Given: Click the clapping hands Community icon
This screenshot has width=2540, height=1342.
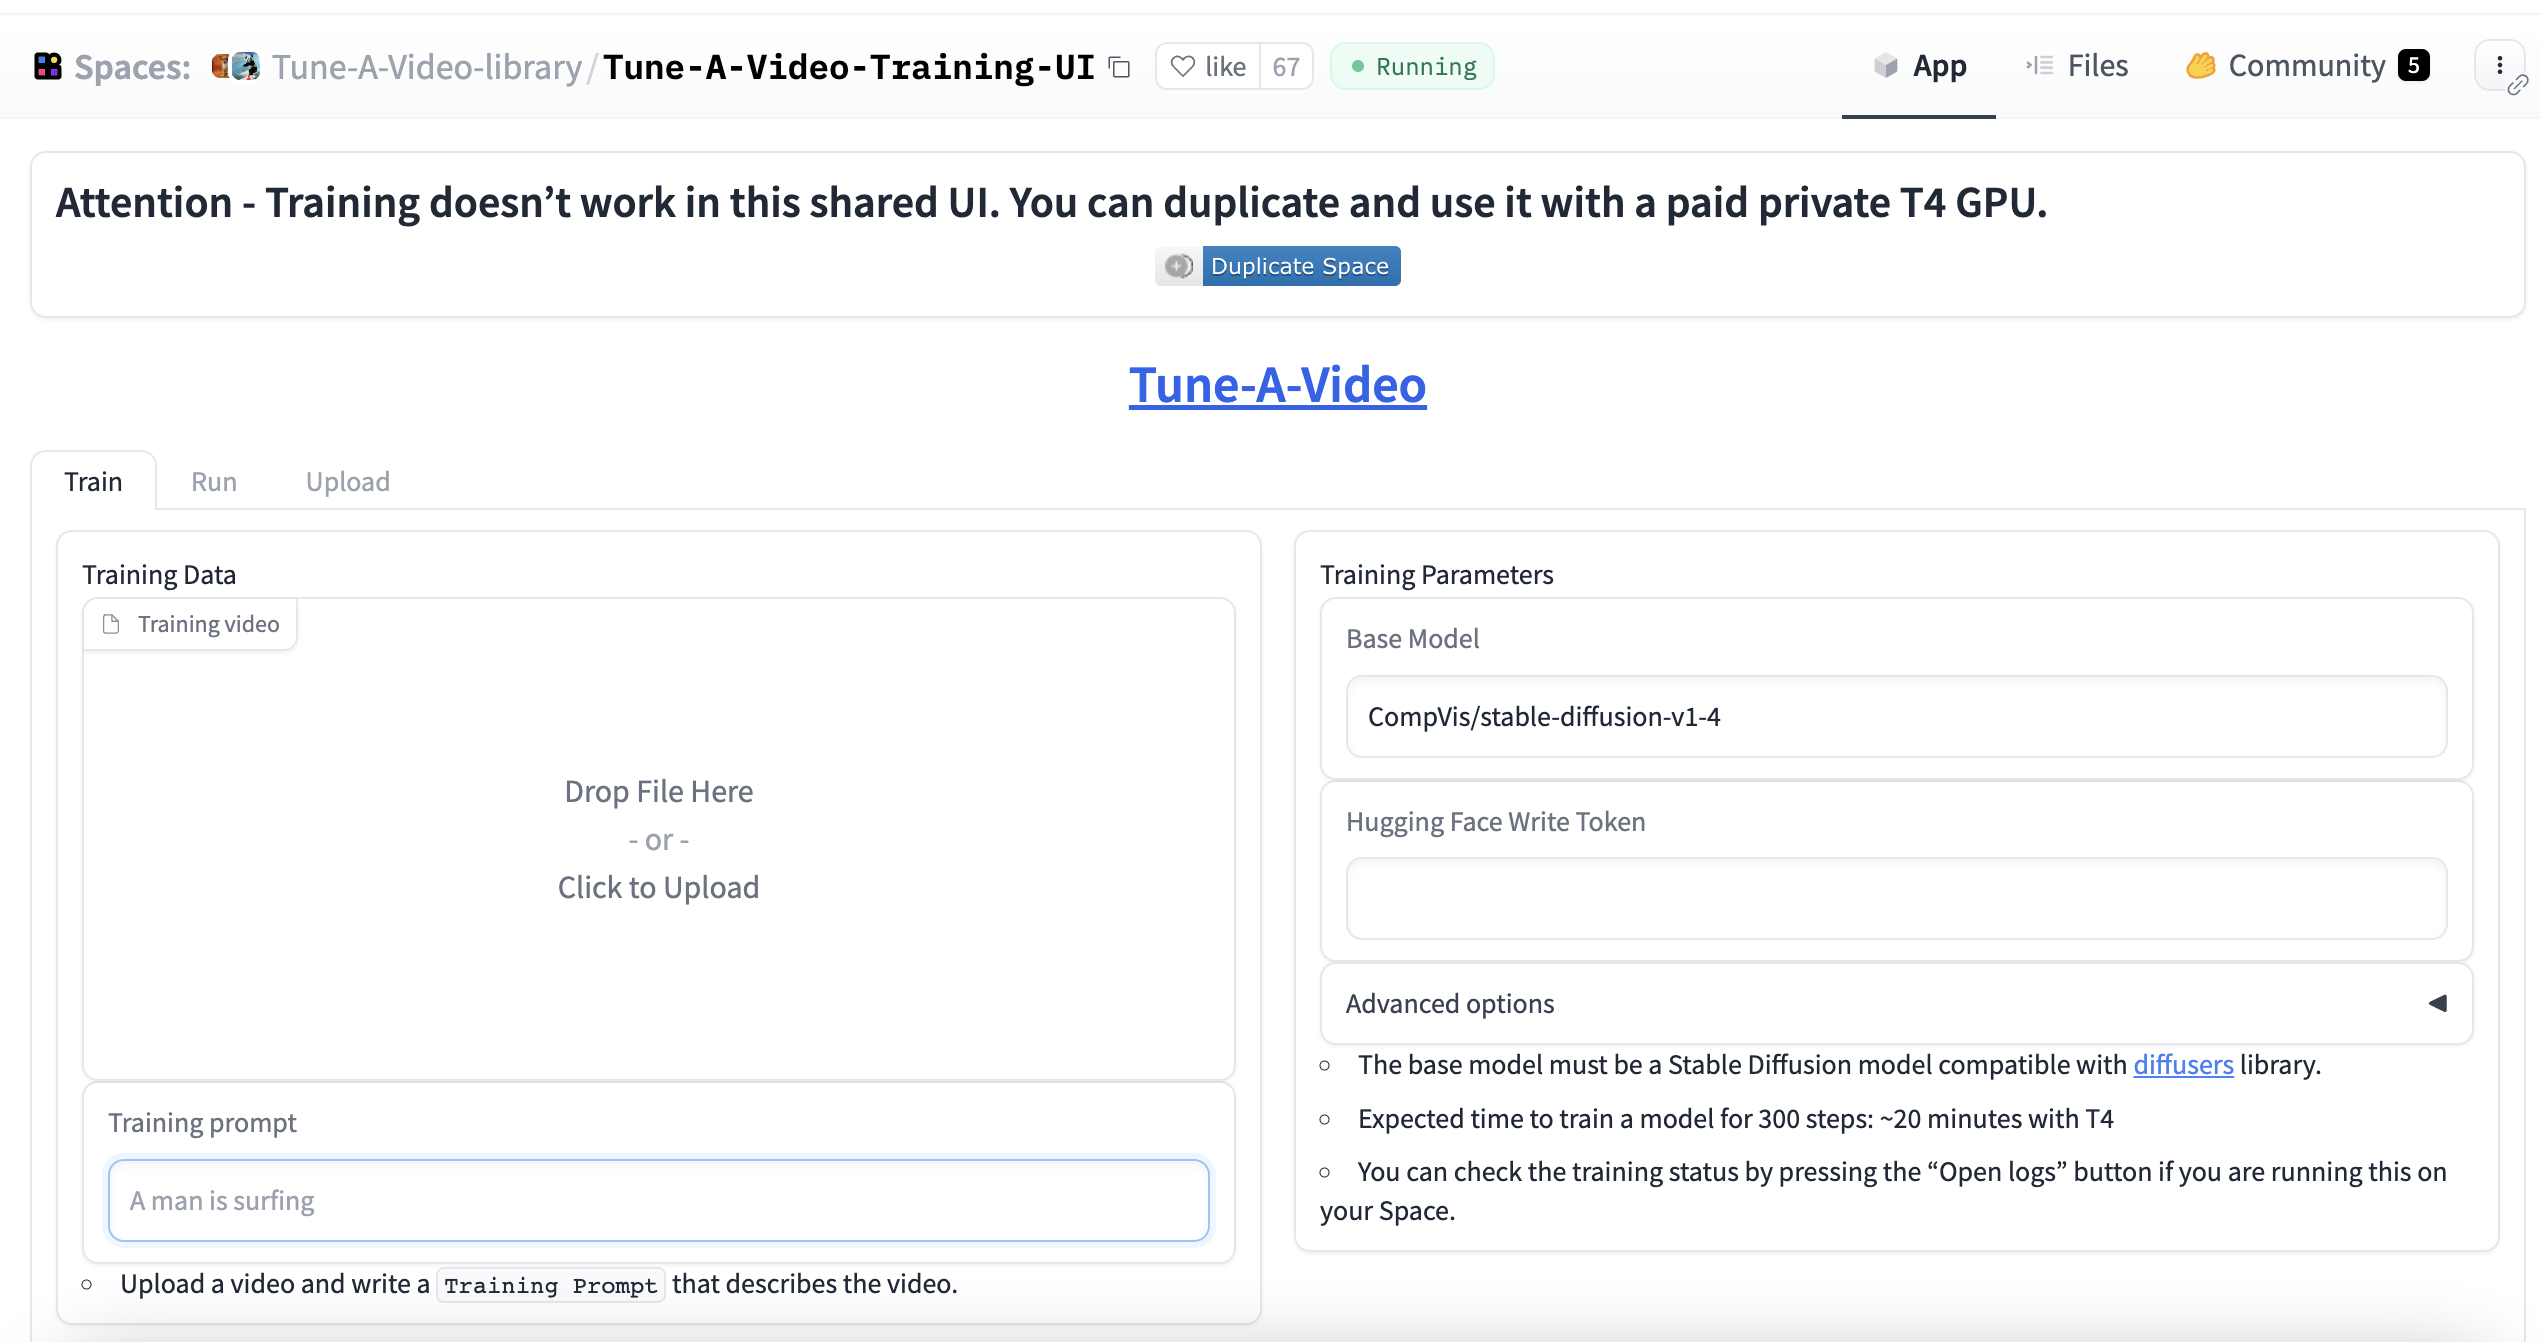Looking at the screenshot, I should 2200,65.
